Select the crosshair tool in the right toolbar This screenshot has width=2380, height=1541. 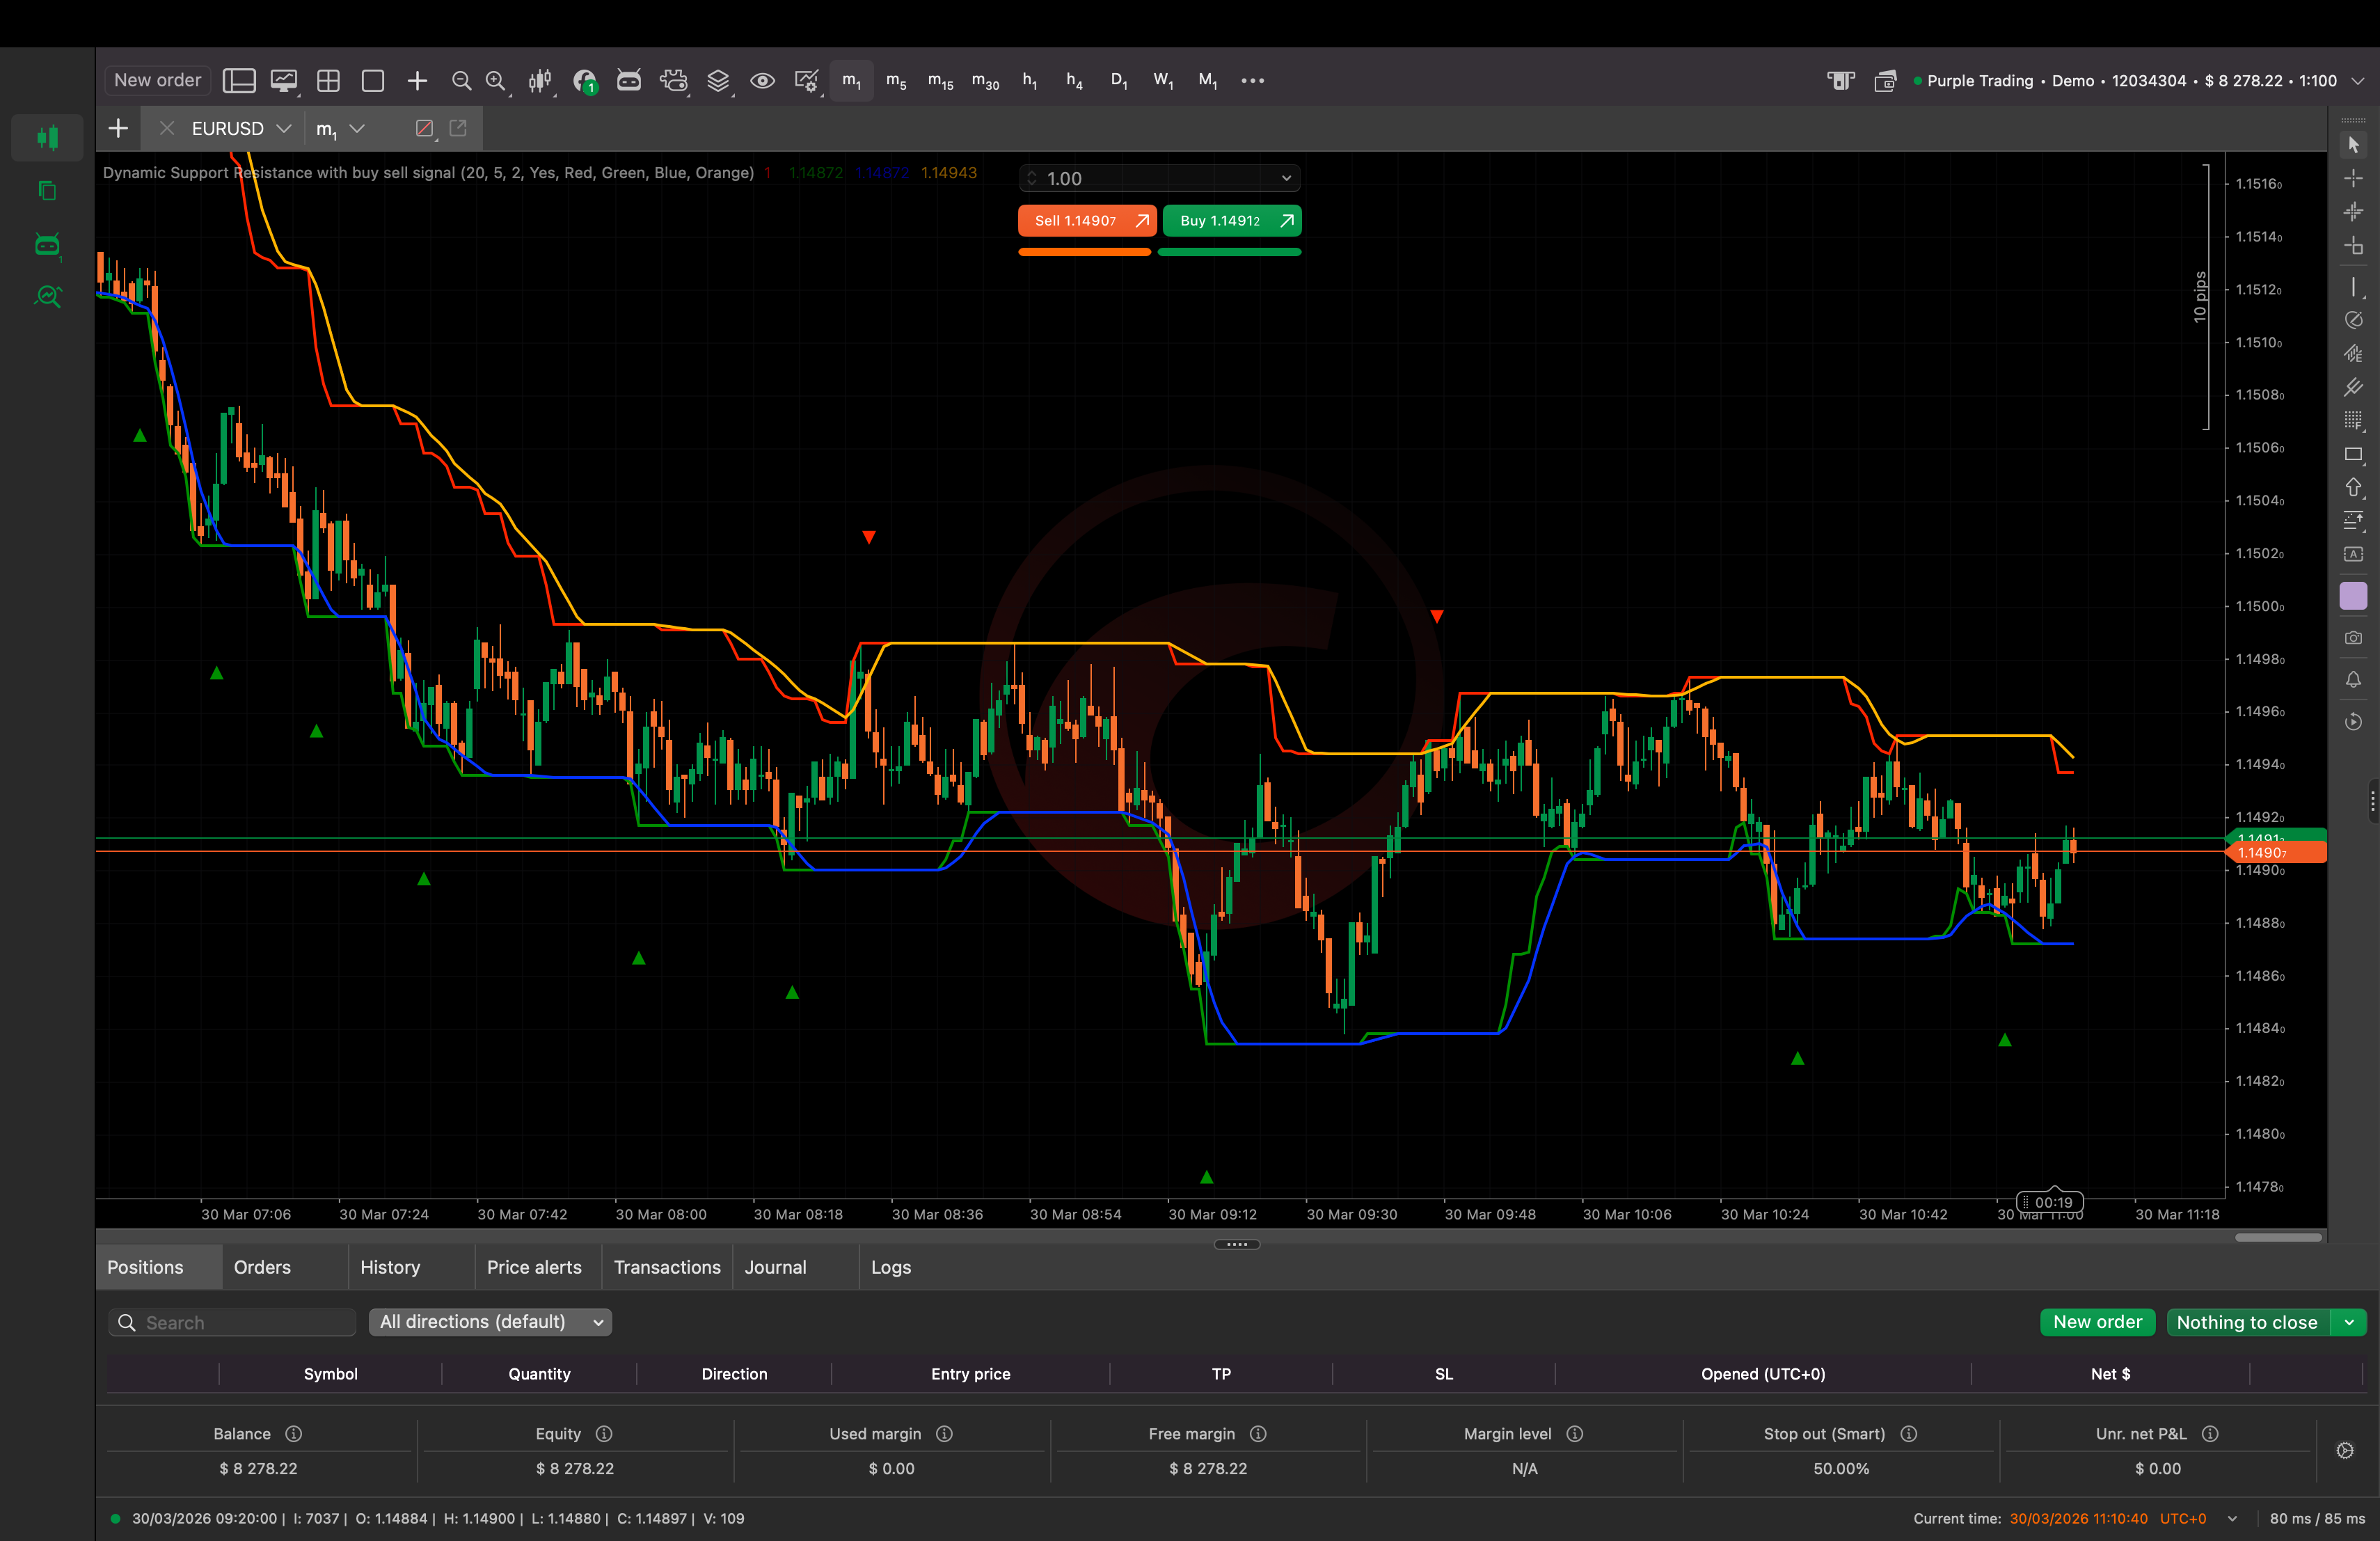click(x=2353, y=178)
